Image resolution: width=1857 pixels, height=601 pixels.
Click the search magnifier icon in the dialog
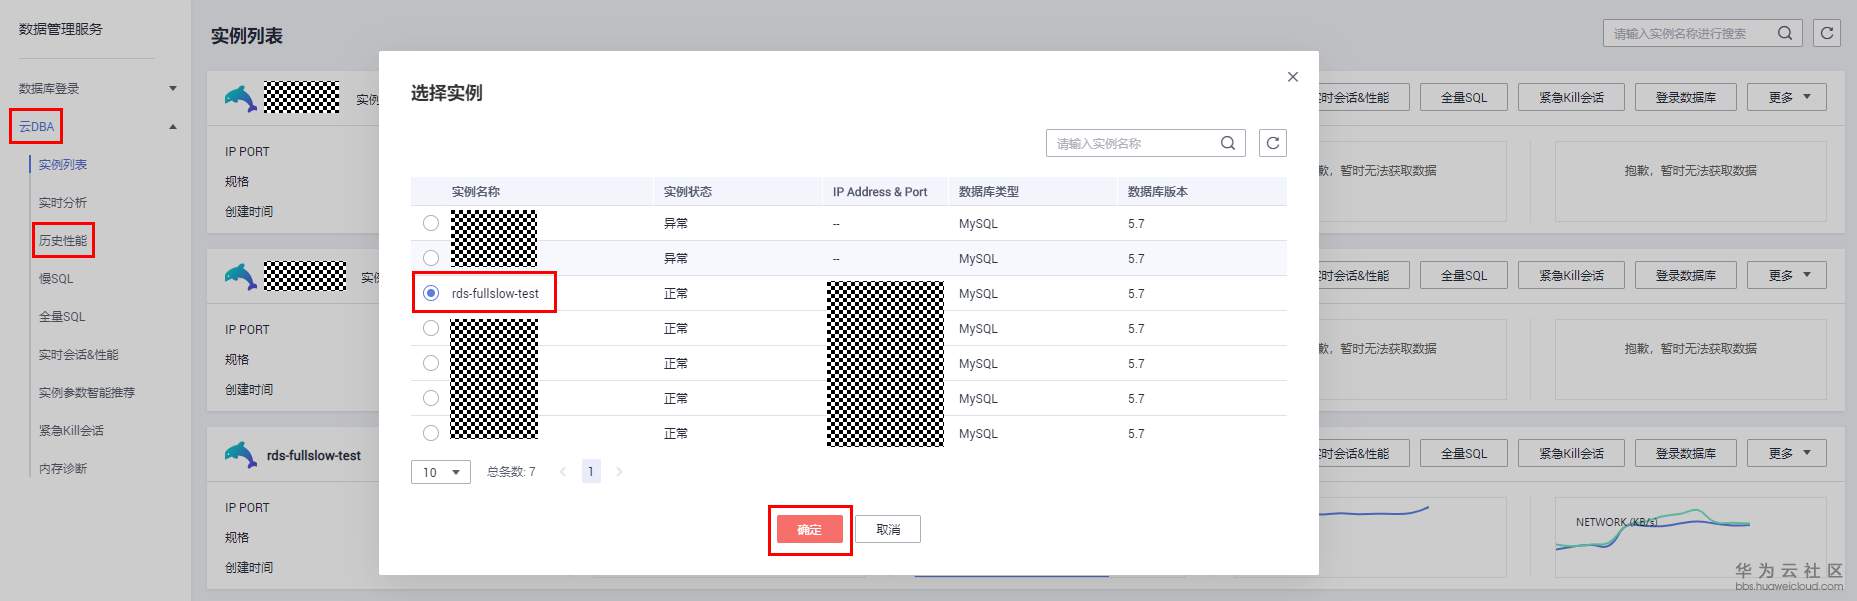click(1228, 143)
